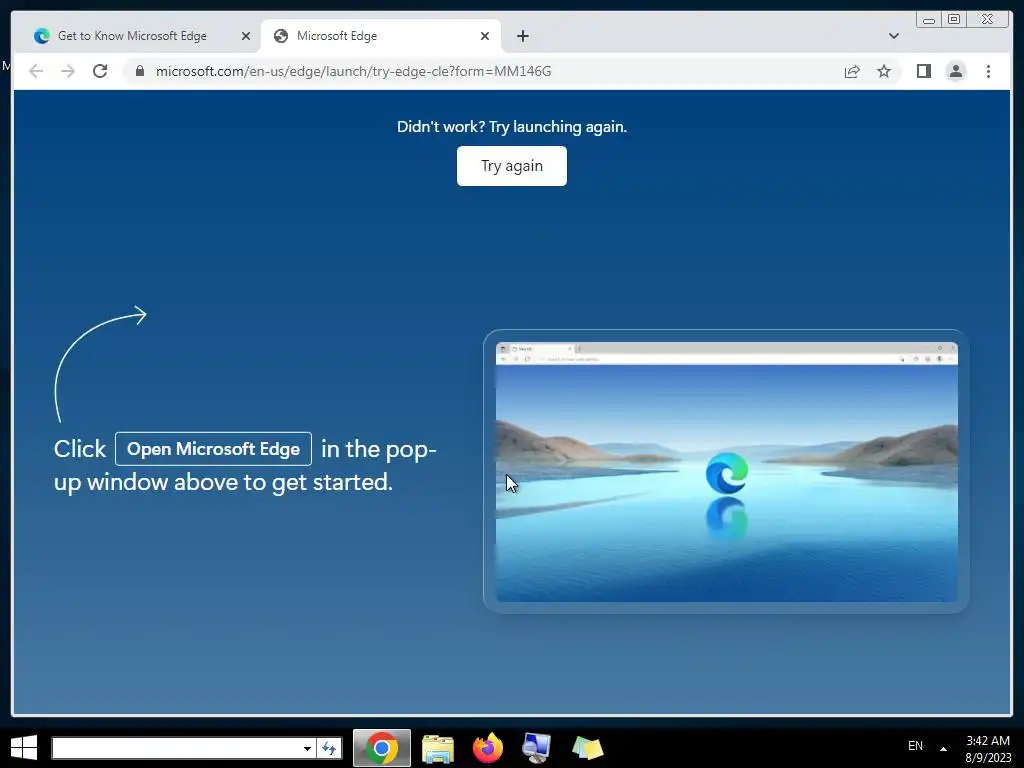1024x768 pixels.
Task: Click the Edge preview image
Action: coord(726,472)
